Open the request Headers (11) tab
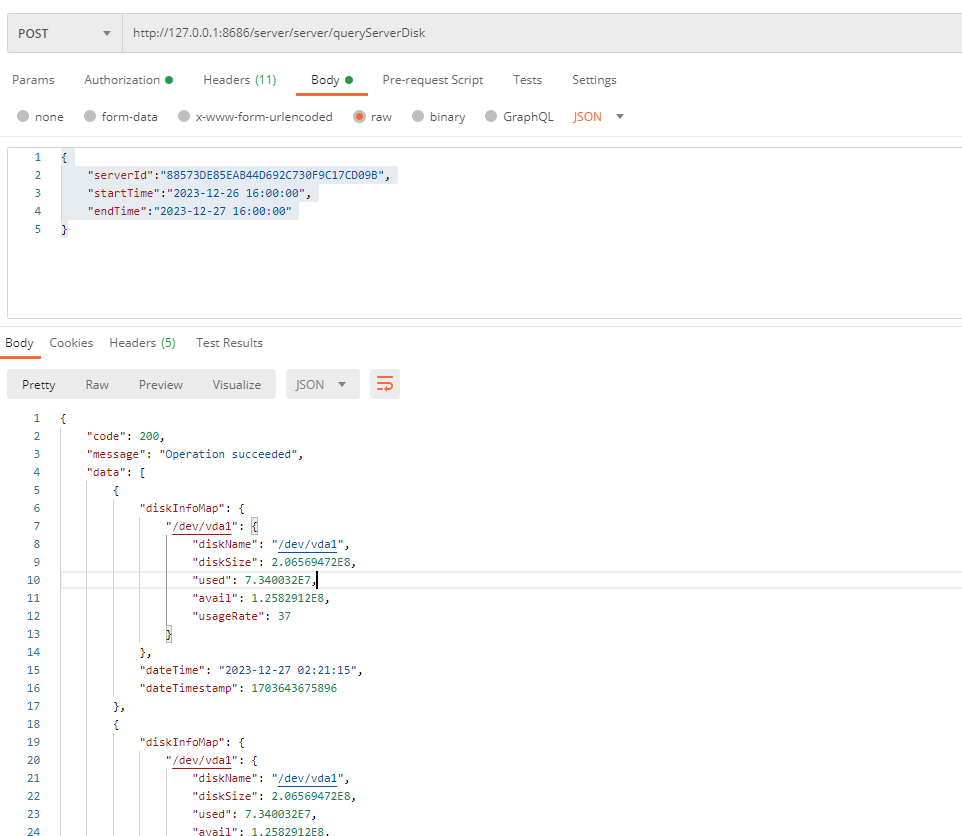 (x=239, y=80)
